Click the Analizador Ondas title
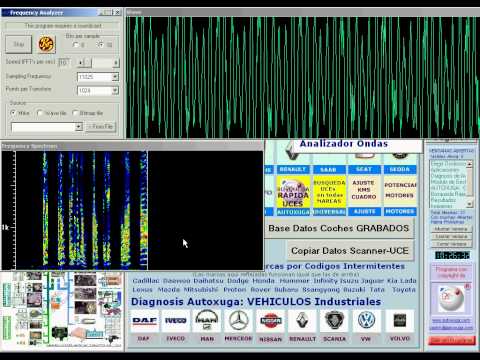Viewport: 480px width, 360px height. tap(344, 144)
